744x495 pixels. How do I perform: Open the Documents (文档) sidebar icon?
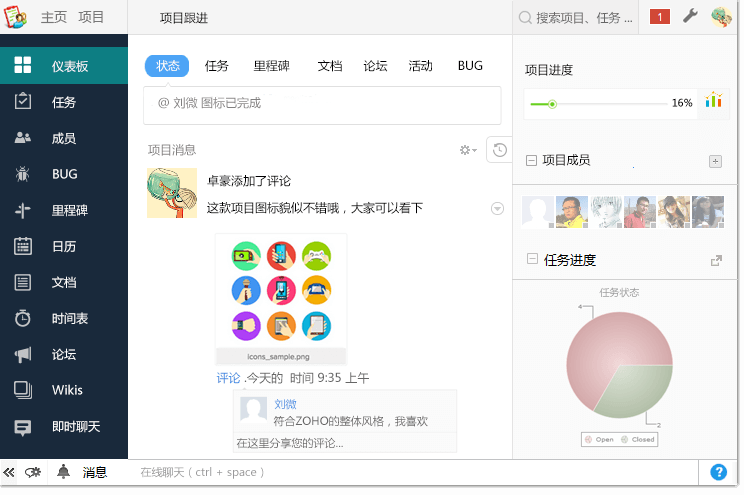pos(23,282)
